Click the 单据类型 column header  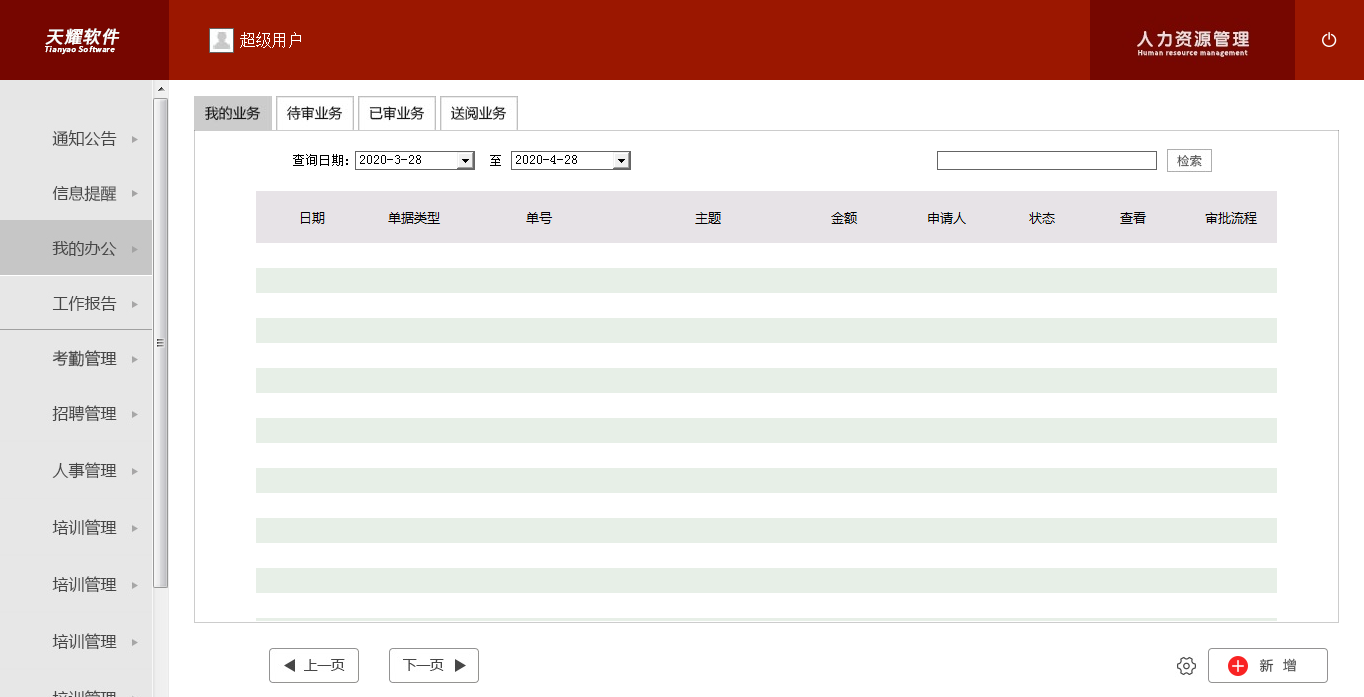[414, 218]
